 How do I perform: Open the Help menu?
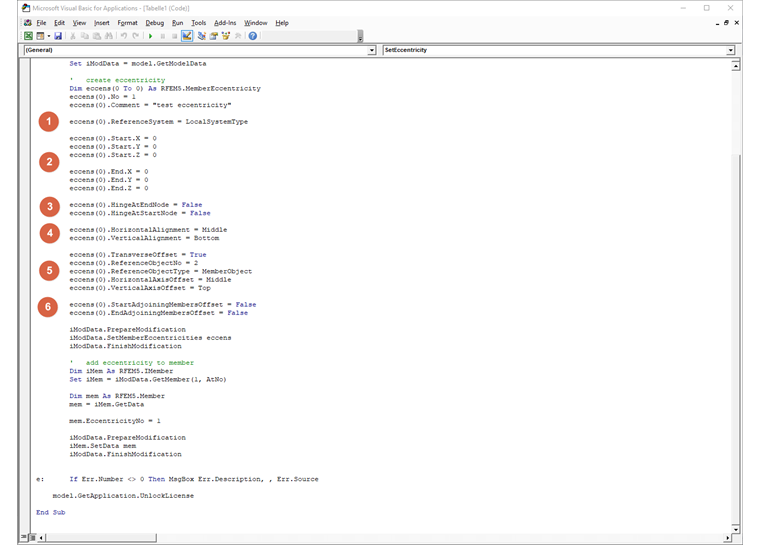(282, 23)
